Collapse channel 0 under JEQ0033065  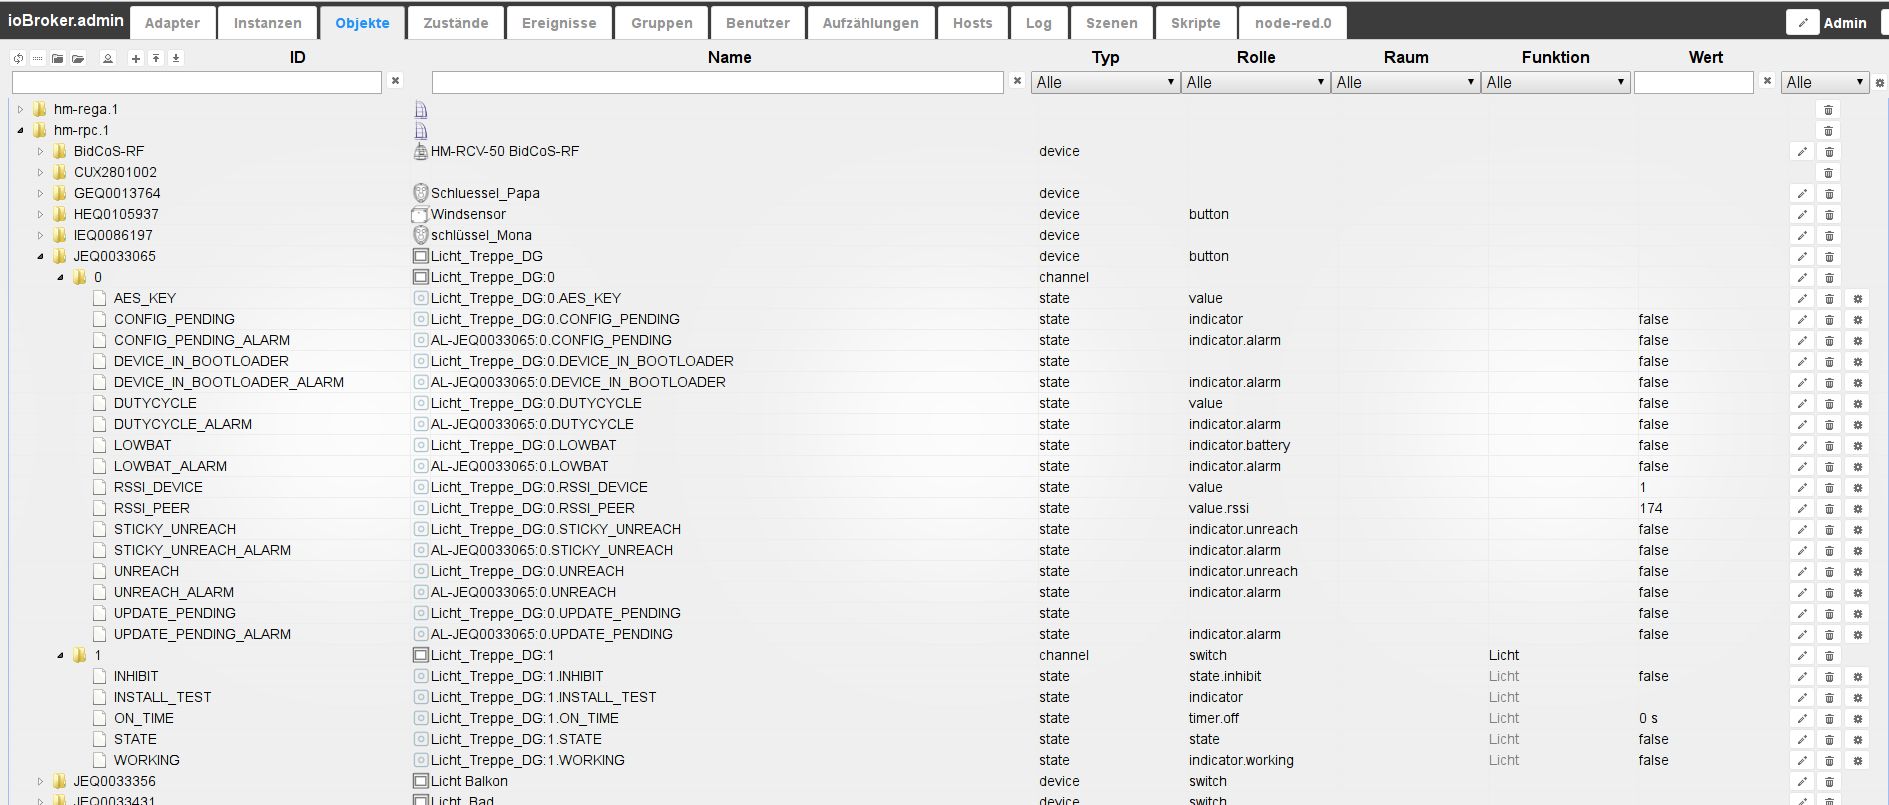coord(60,278)
